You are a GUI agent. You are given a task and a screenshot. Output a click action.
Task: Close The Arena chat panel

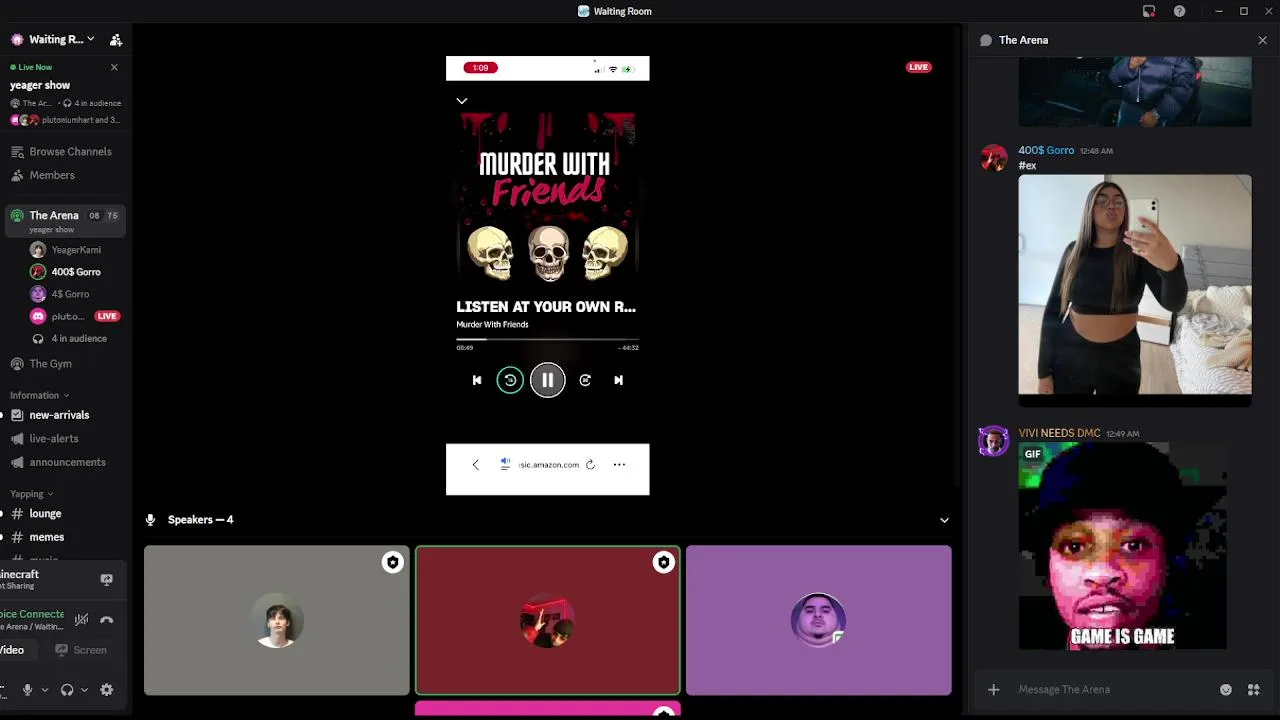pos(1262,40)
